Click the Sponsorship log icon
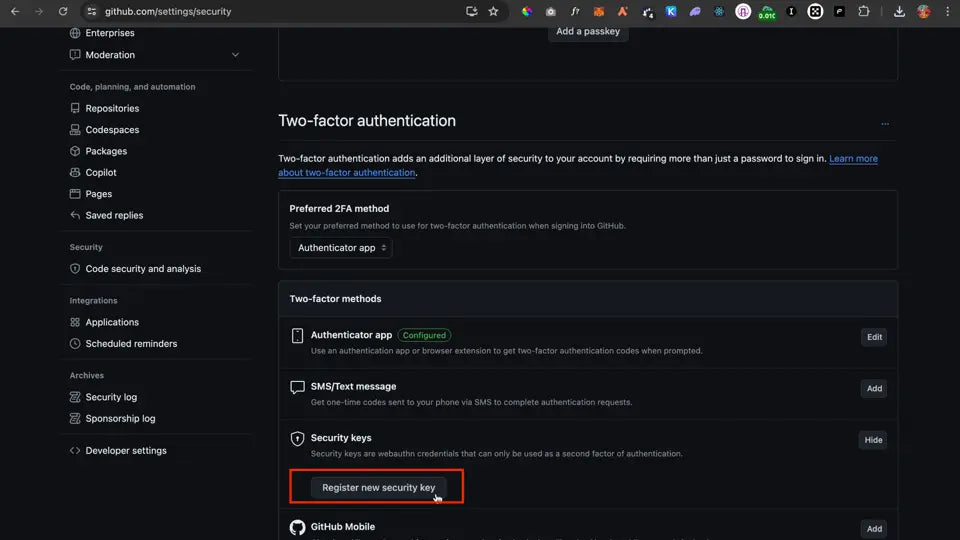This screenshot has height=540, width=960. pos(75,418)
